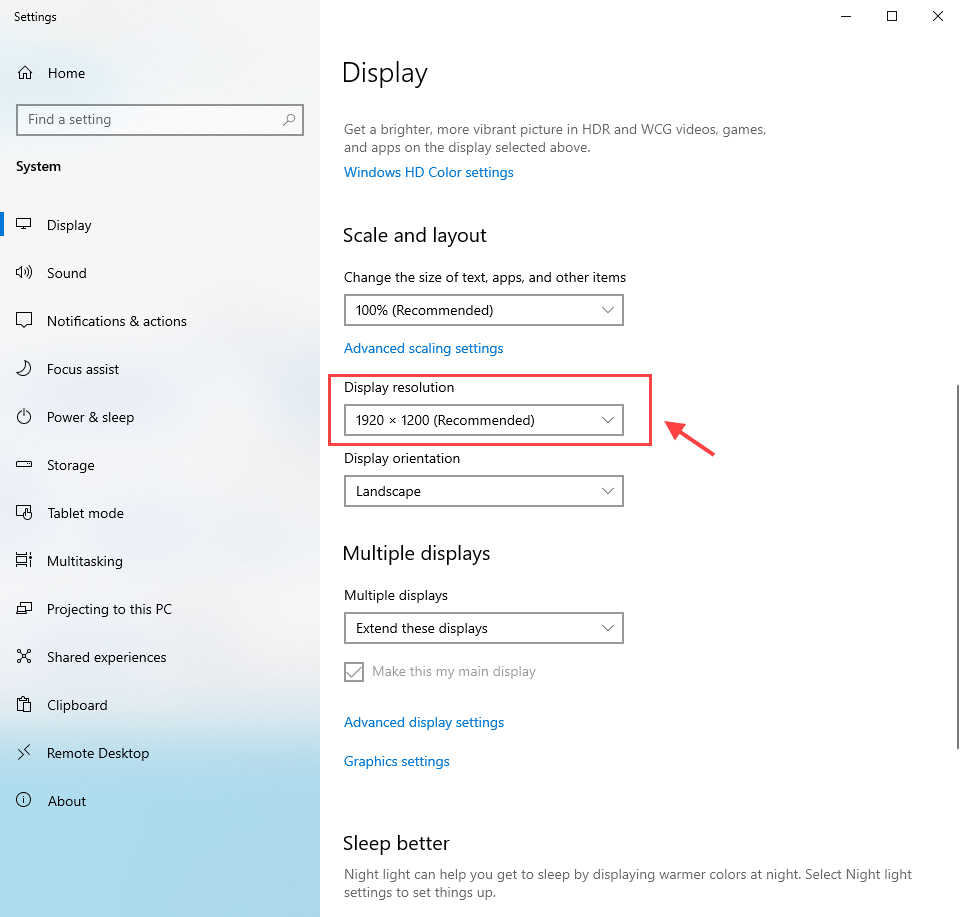Click the Advanced display settings link
This screenshot has height=917, width=961.
pos(423,722)
